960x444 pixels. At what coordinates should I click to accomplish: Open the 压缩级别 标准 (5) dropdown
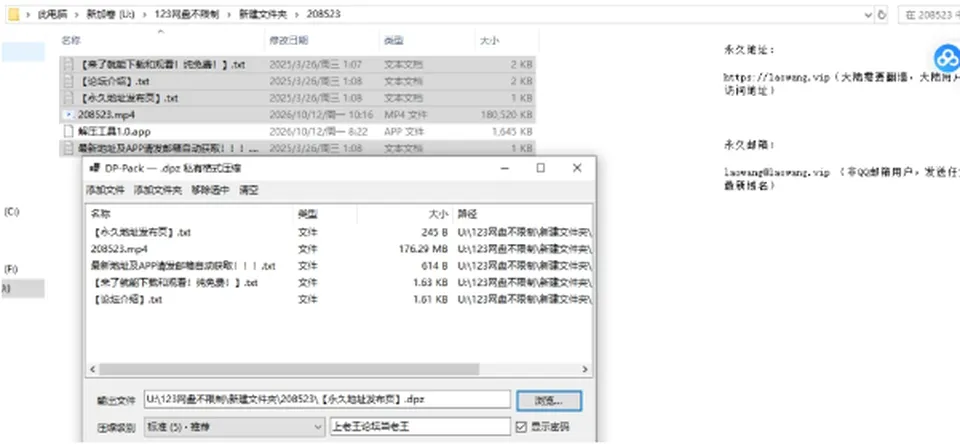pyautogui.click(x=235, y=427)
